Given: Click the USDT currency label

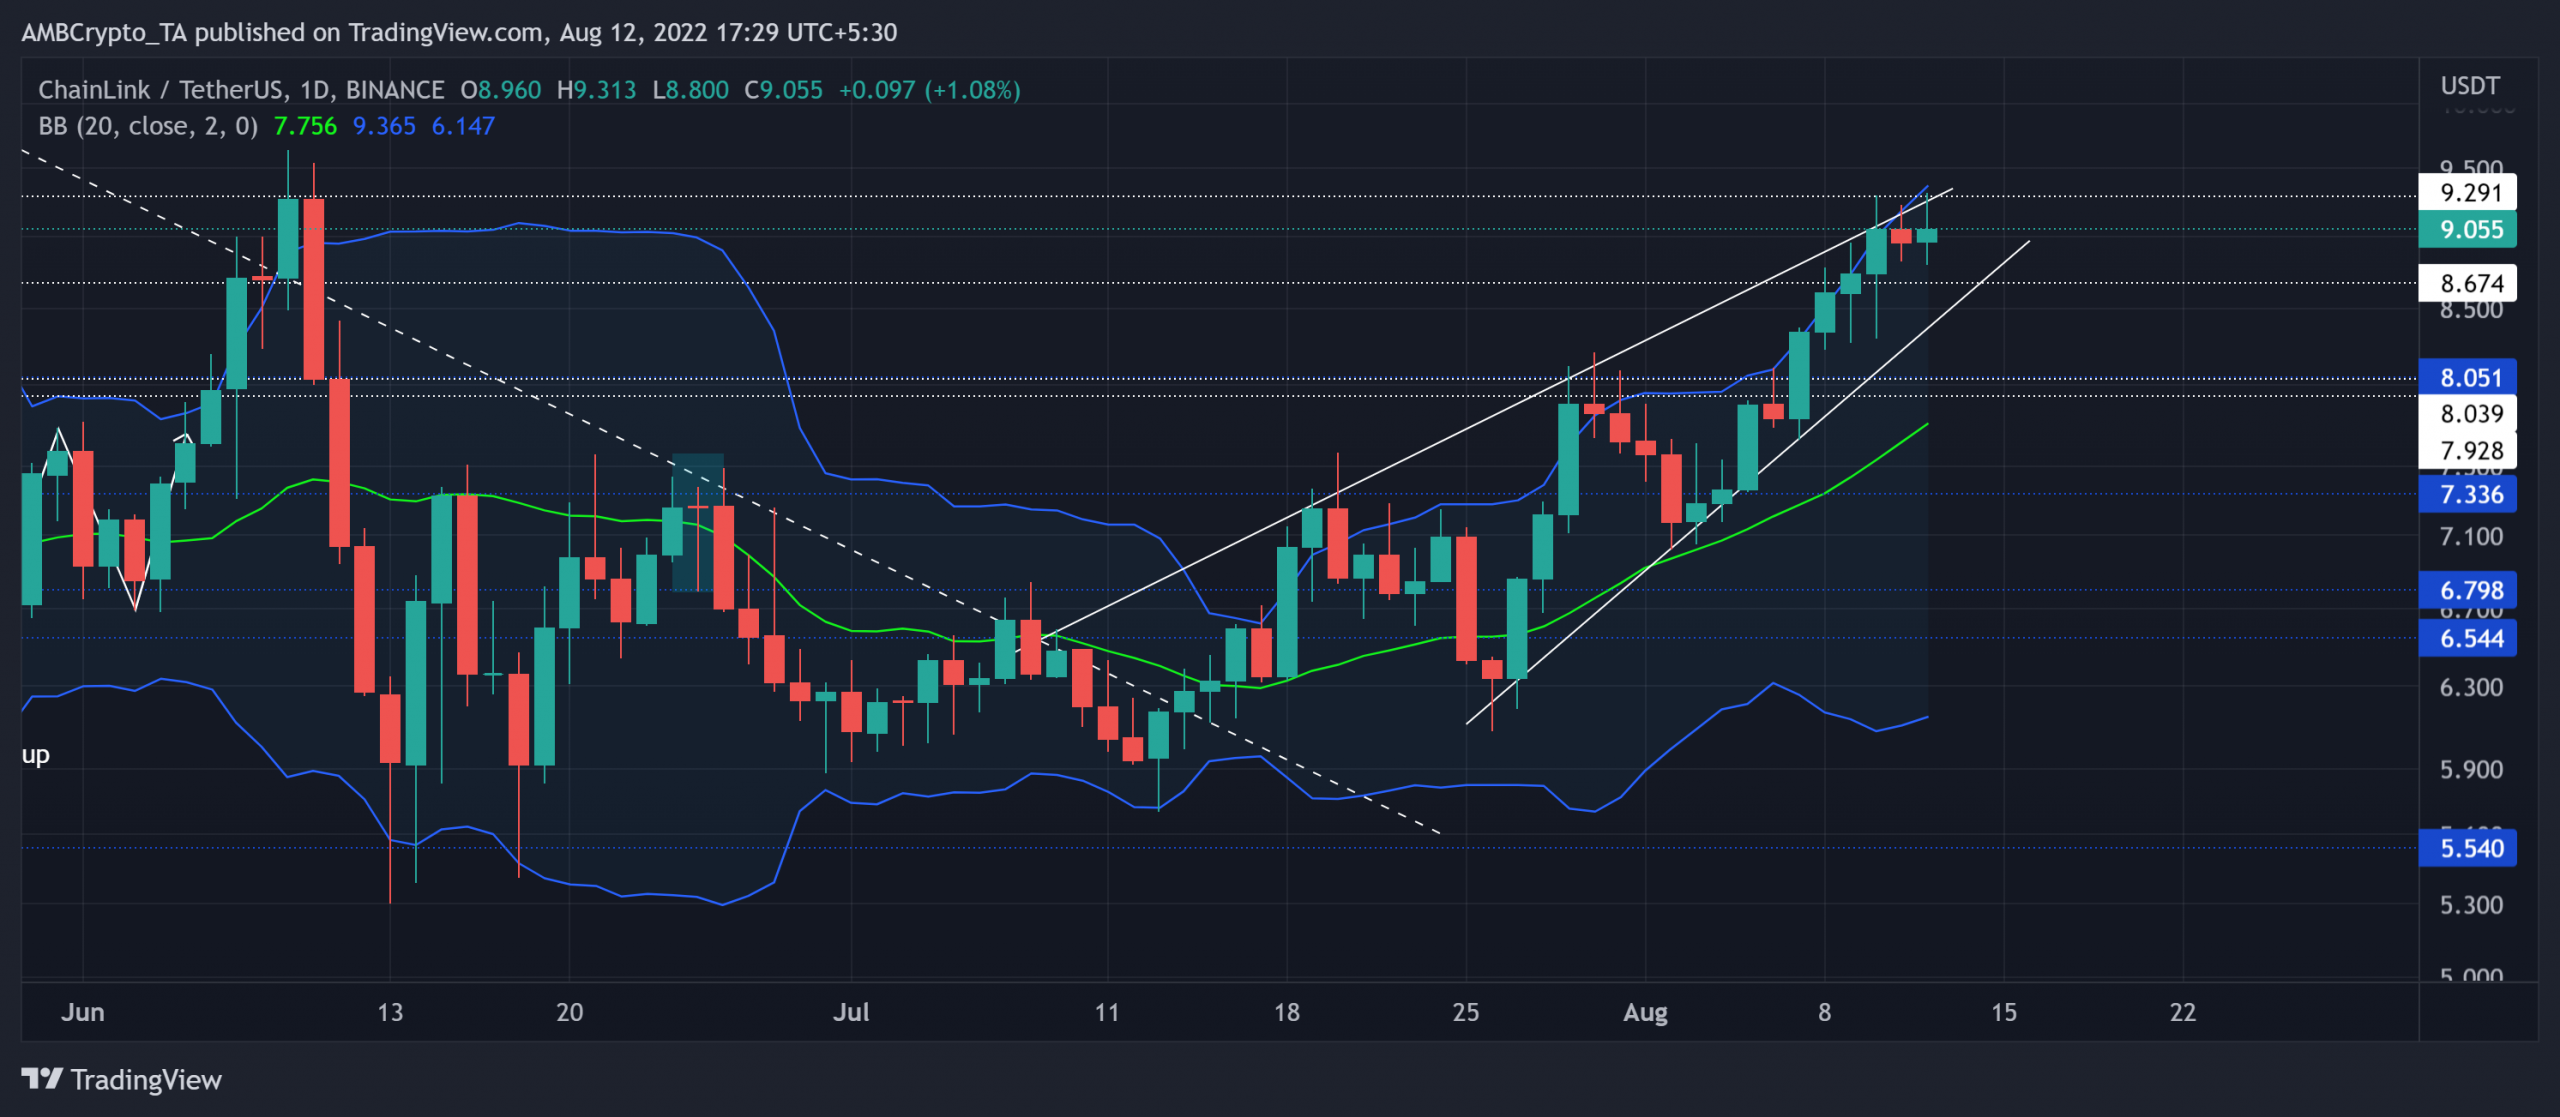Looking at the screenshot, I should pyautogui.click(x=2470, y=86).
